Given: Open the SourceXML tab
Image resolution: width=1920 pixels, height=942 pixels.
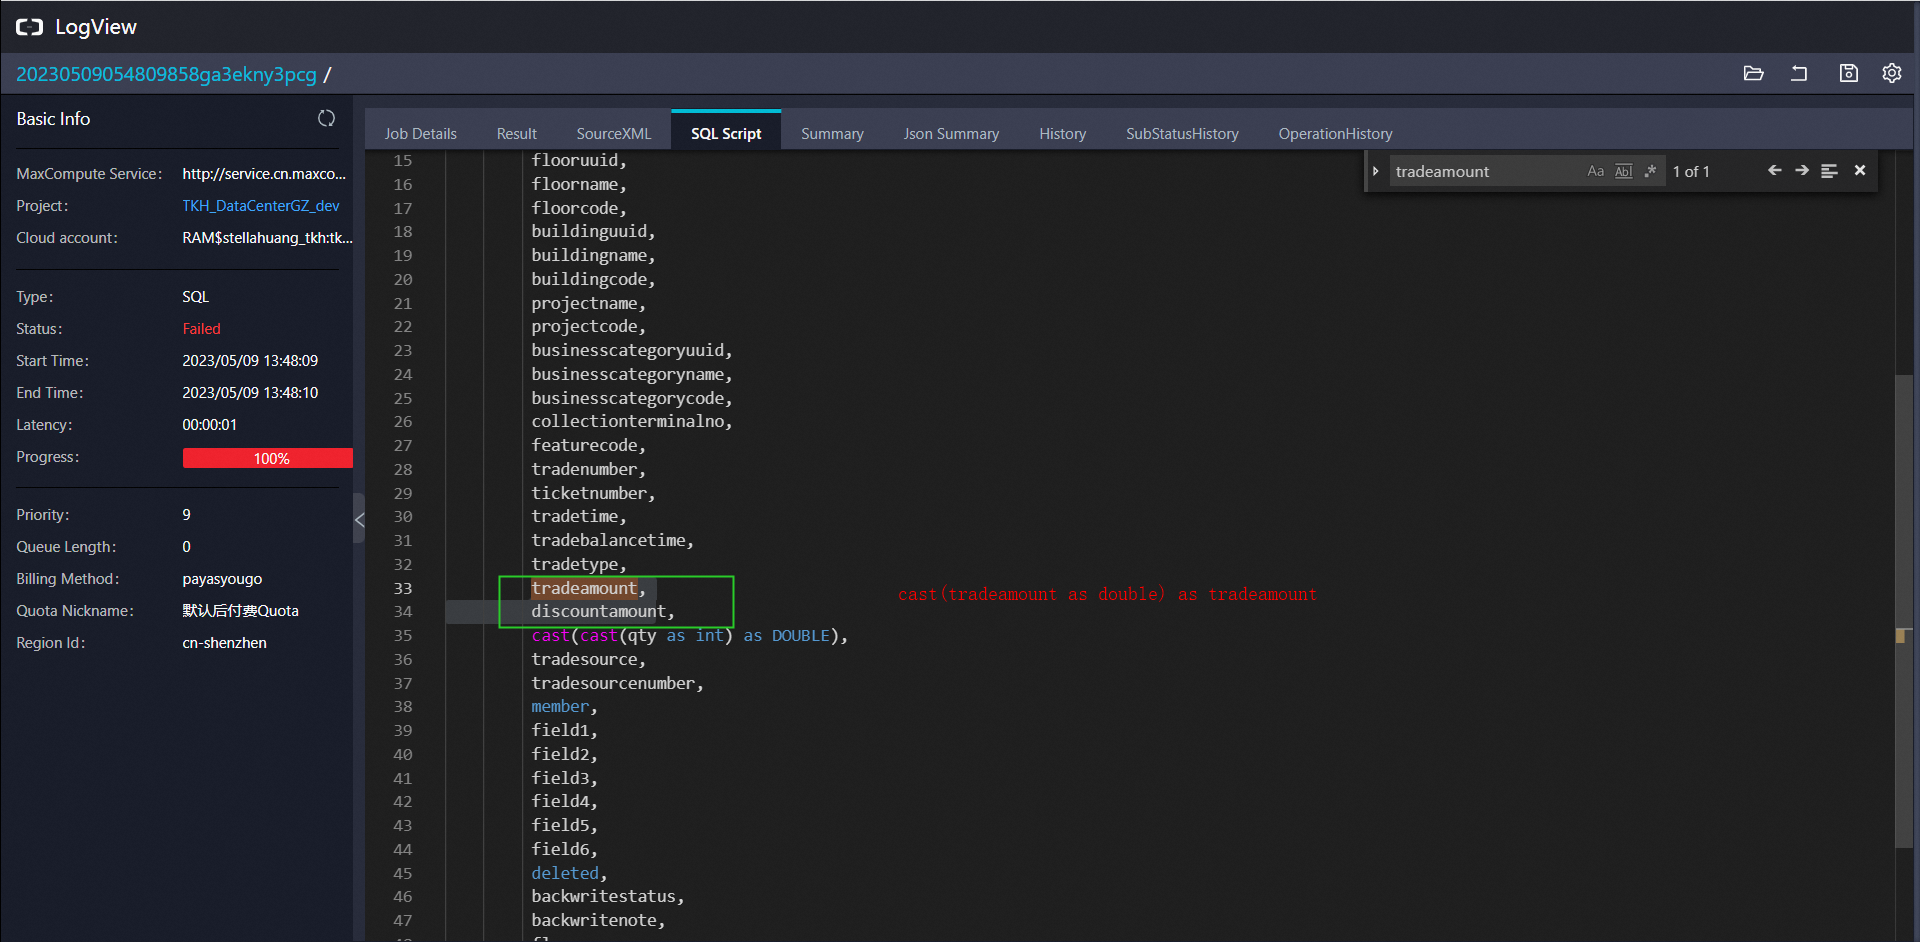Looking at the screenshot, I should click(x=613, y=133).
